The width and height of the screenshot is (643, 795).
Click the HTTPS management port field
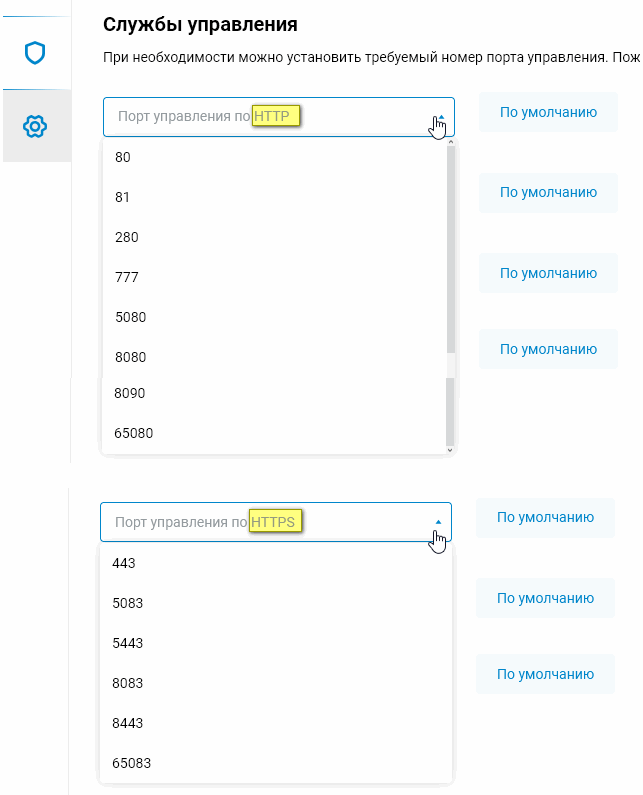coord(276,522)
